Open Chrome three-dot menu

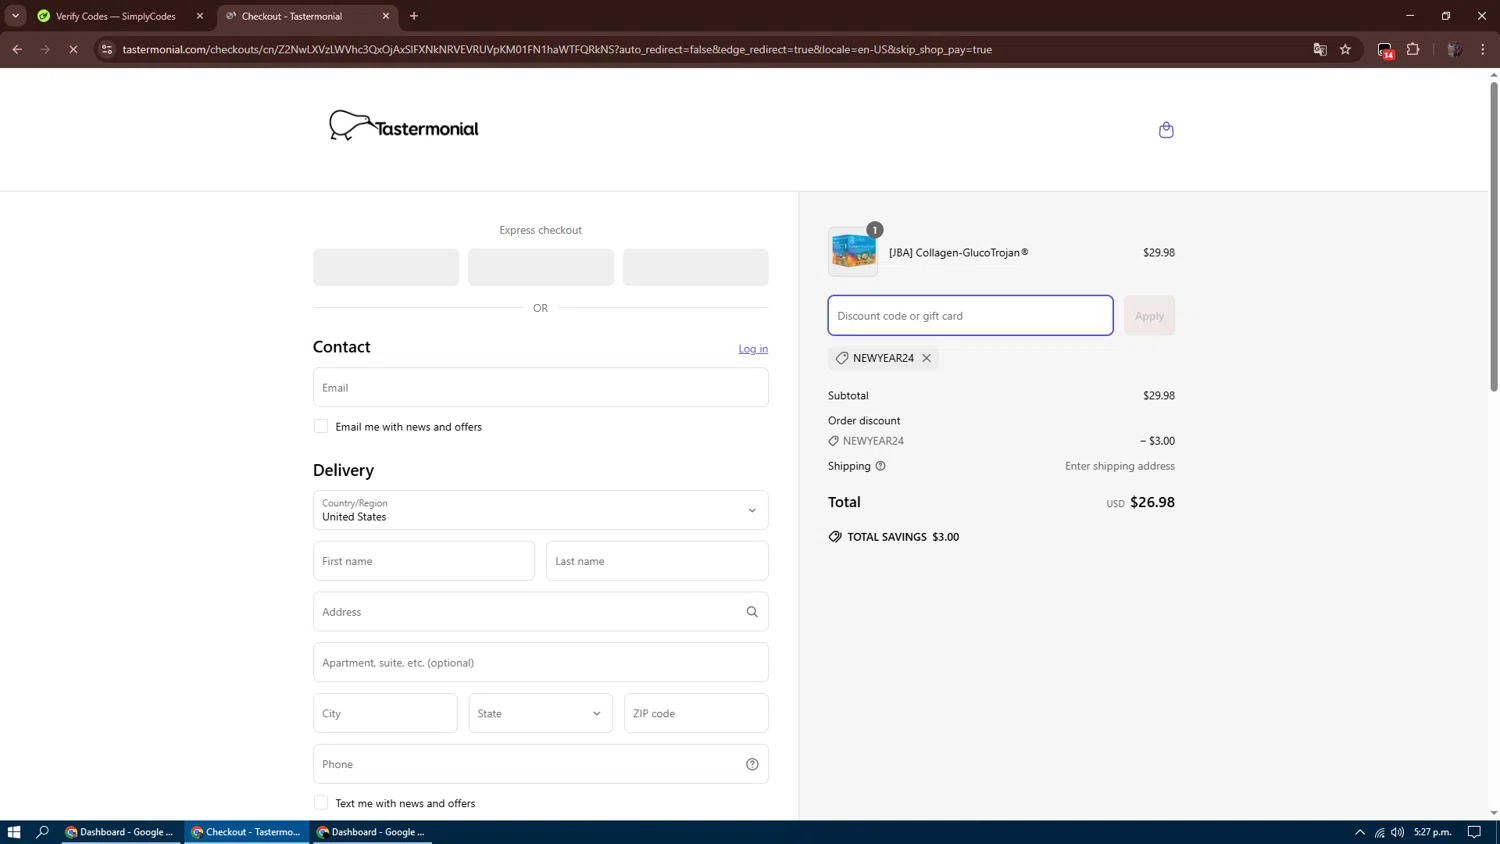click(x=1483, y=49)
